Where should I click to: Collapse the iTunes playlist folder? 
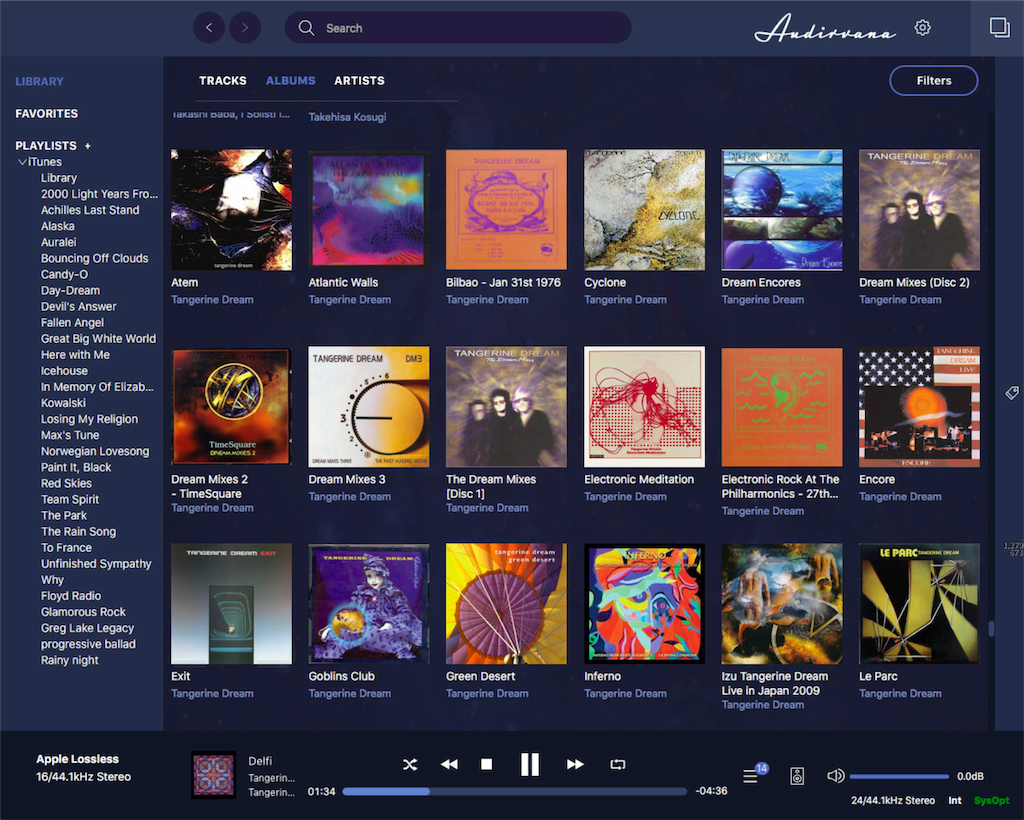point(22,162)
